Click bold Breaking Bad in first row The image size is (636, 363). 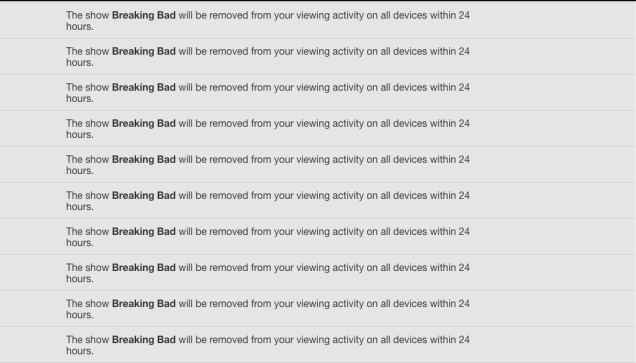point(144,15)
